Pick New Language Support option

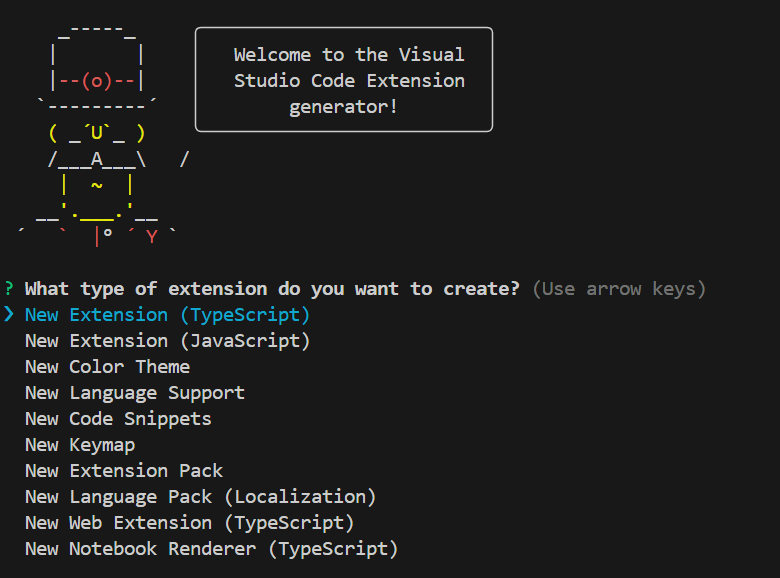coord(135,393)
